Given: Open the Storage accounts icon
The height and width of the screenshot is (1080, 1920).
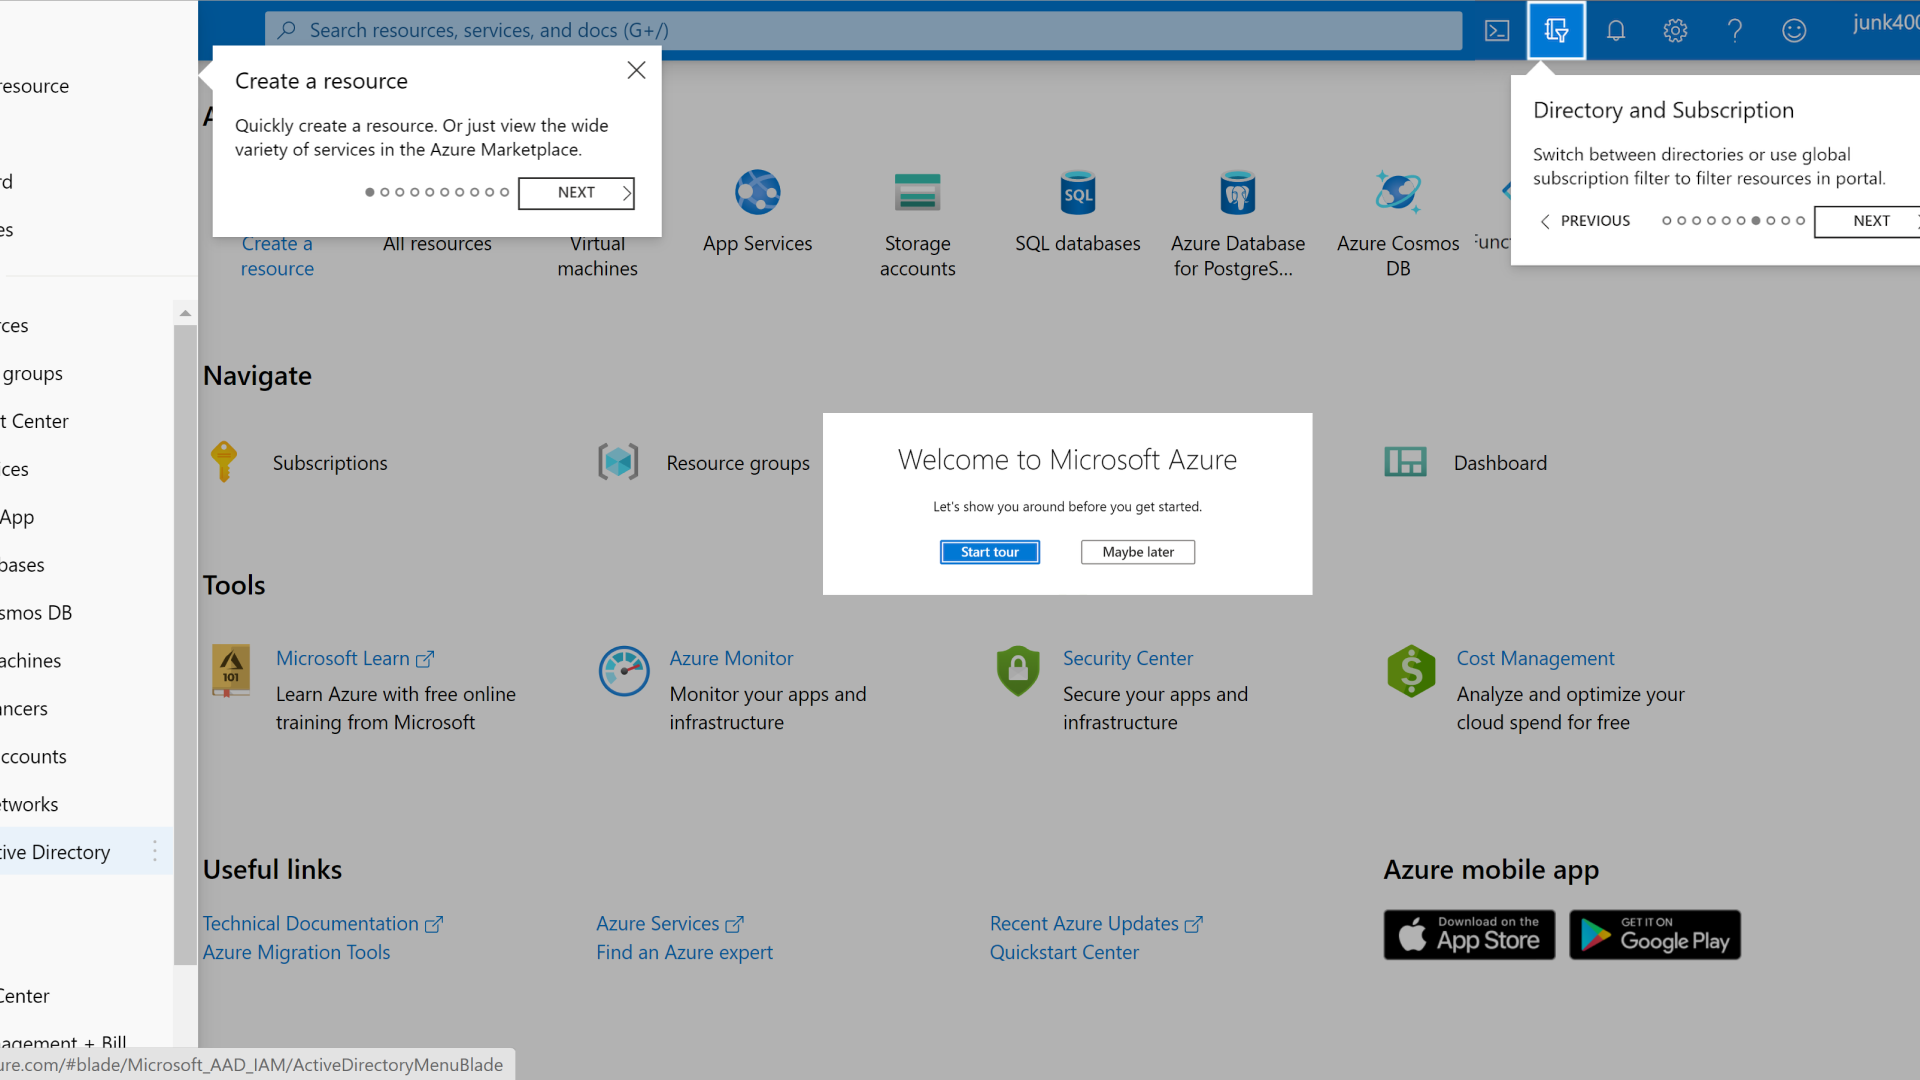Looking at the screenshot, I should pos(917,193).
